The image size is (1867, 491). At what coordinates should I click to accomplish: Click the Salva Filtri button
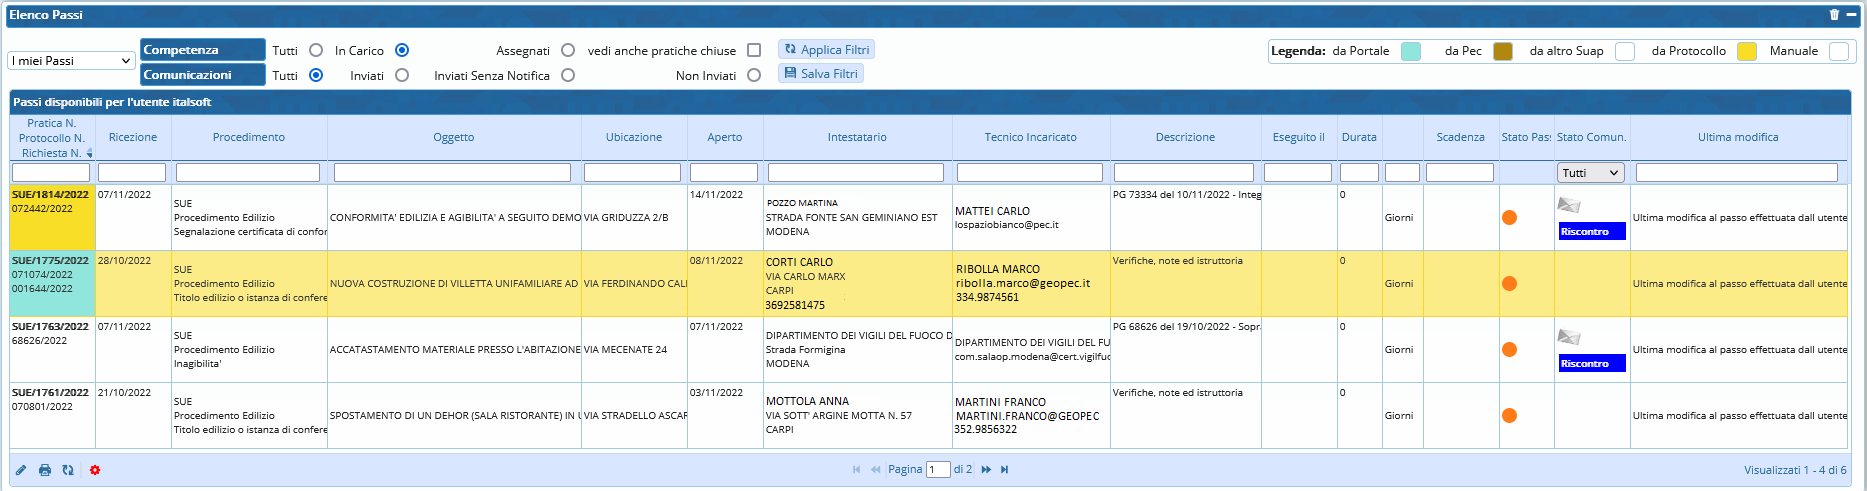pos(821,74)
